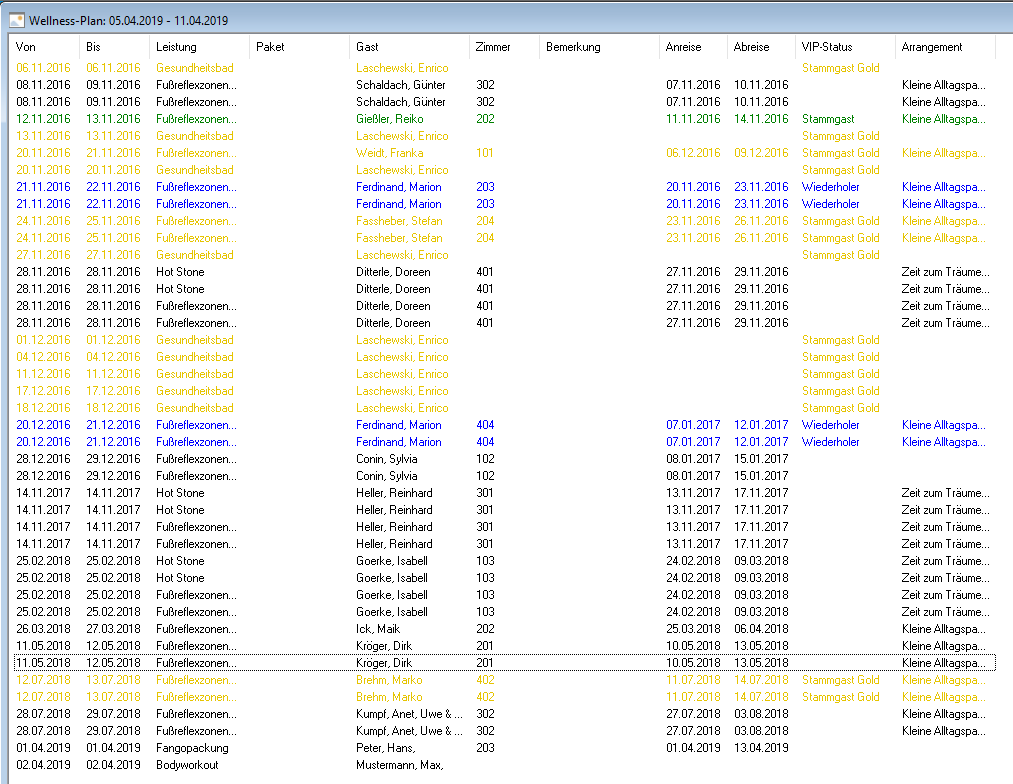Select guest Ick, Maik
The image size is (1013, 784).
[378, 629]
